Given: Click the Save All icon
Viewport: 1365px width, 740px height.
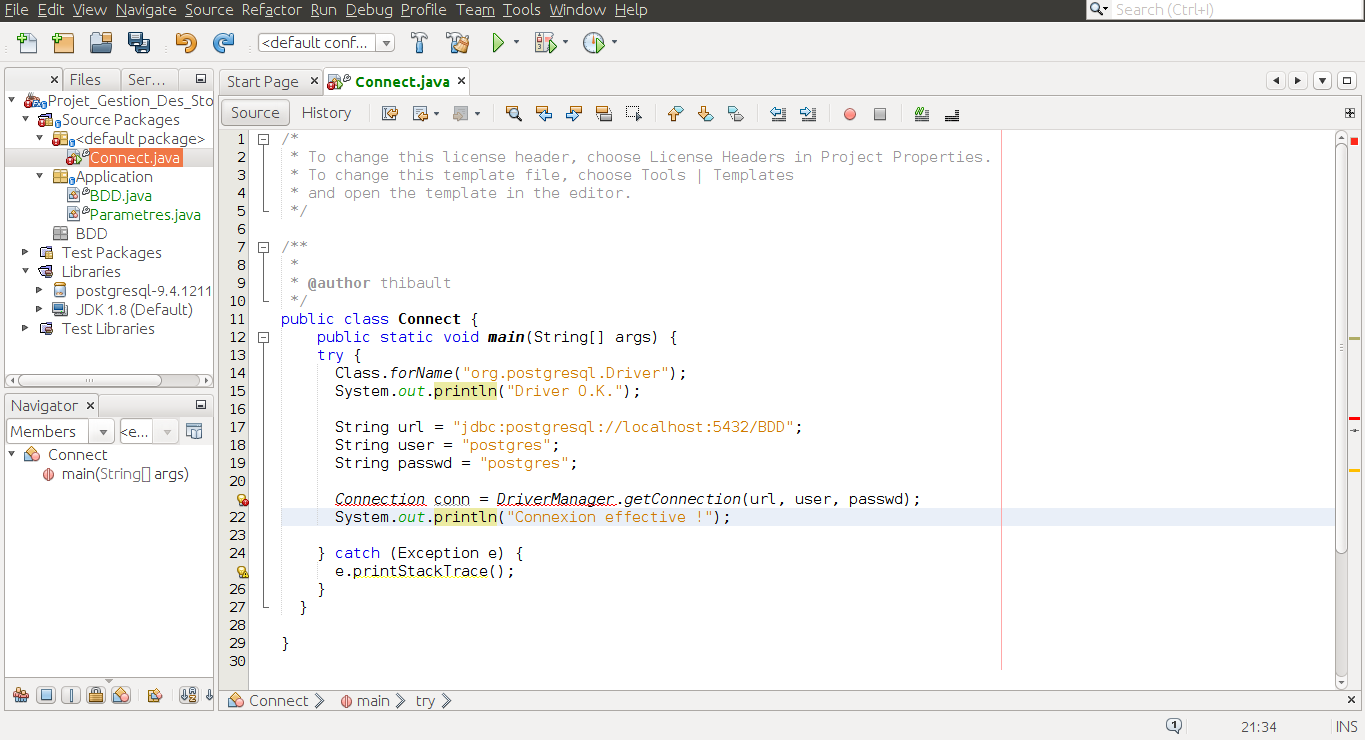Looking at the screenshot, I should [139, 42].
